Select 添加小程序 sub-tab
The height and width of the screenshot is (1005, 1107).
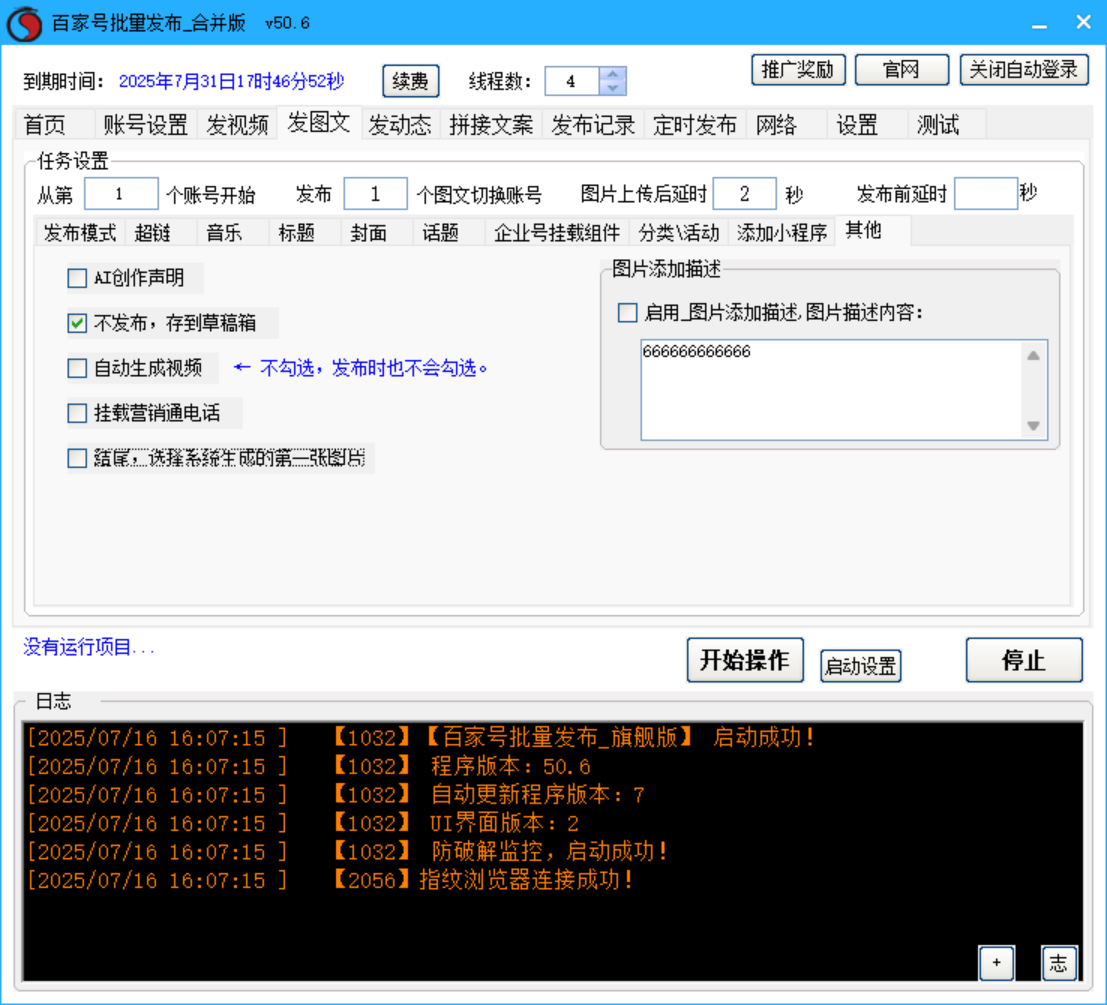(782, 232)
